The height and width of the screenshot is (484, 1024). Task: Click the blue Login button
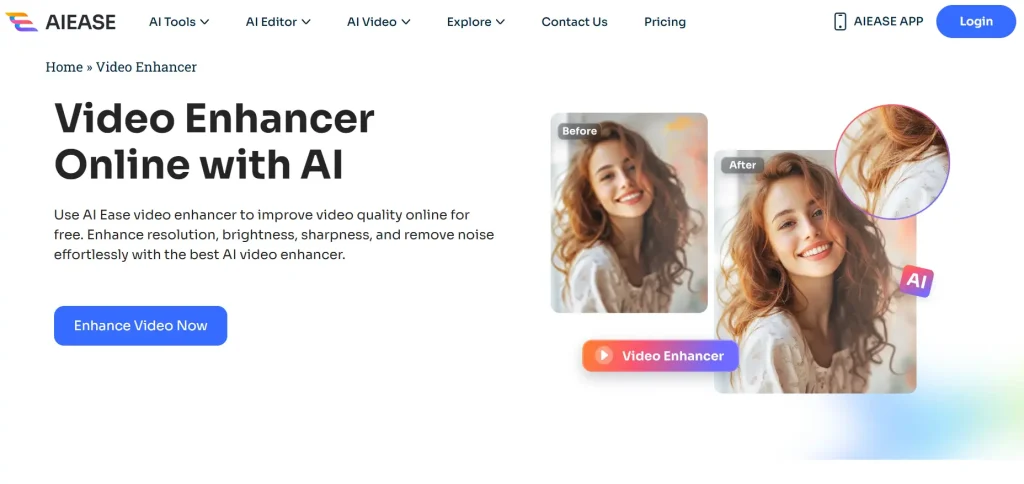coord(975,21)
